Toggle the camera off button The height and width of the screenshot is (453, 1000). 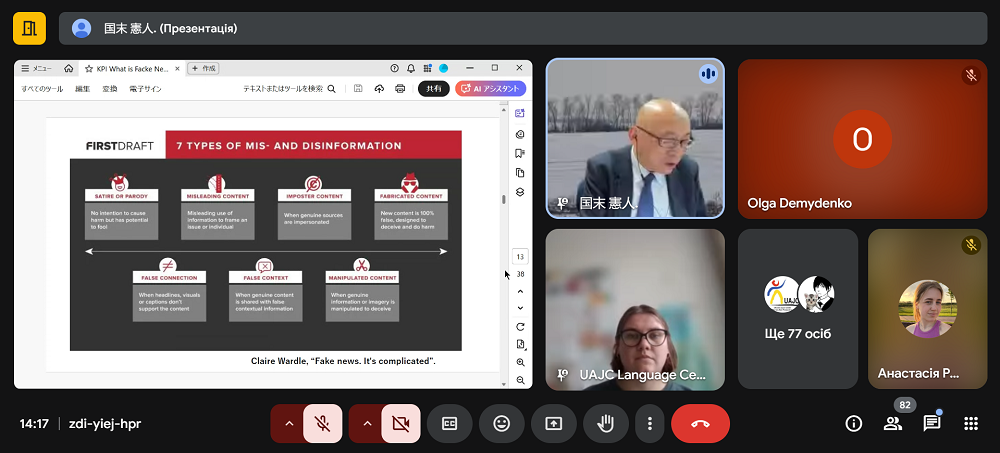(401, 423)
